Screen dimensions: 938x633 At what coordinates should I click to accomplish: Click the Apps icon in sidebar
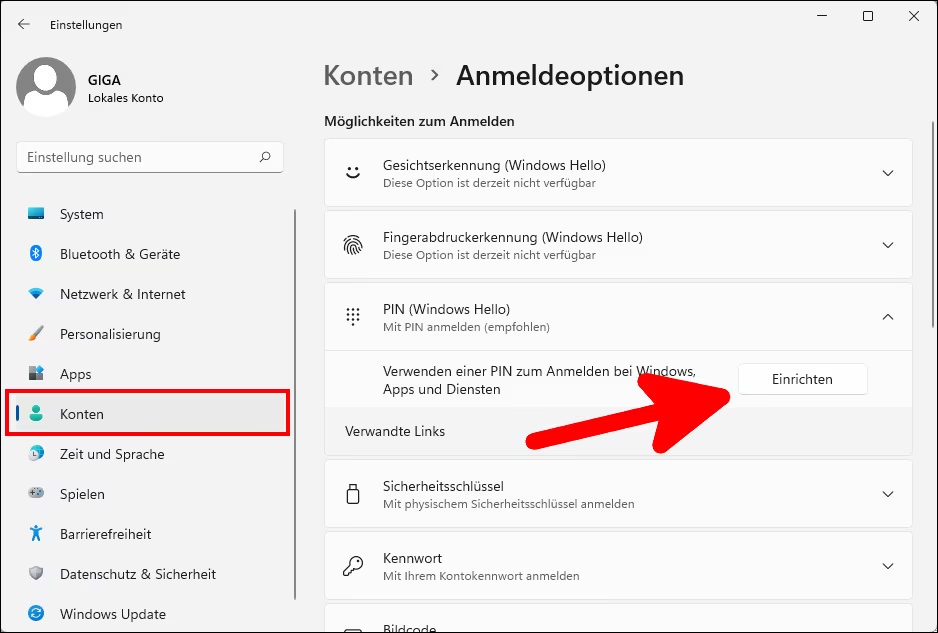(37, 374)
